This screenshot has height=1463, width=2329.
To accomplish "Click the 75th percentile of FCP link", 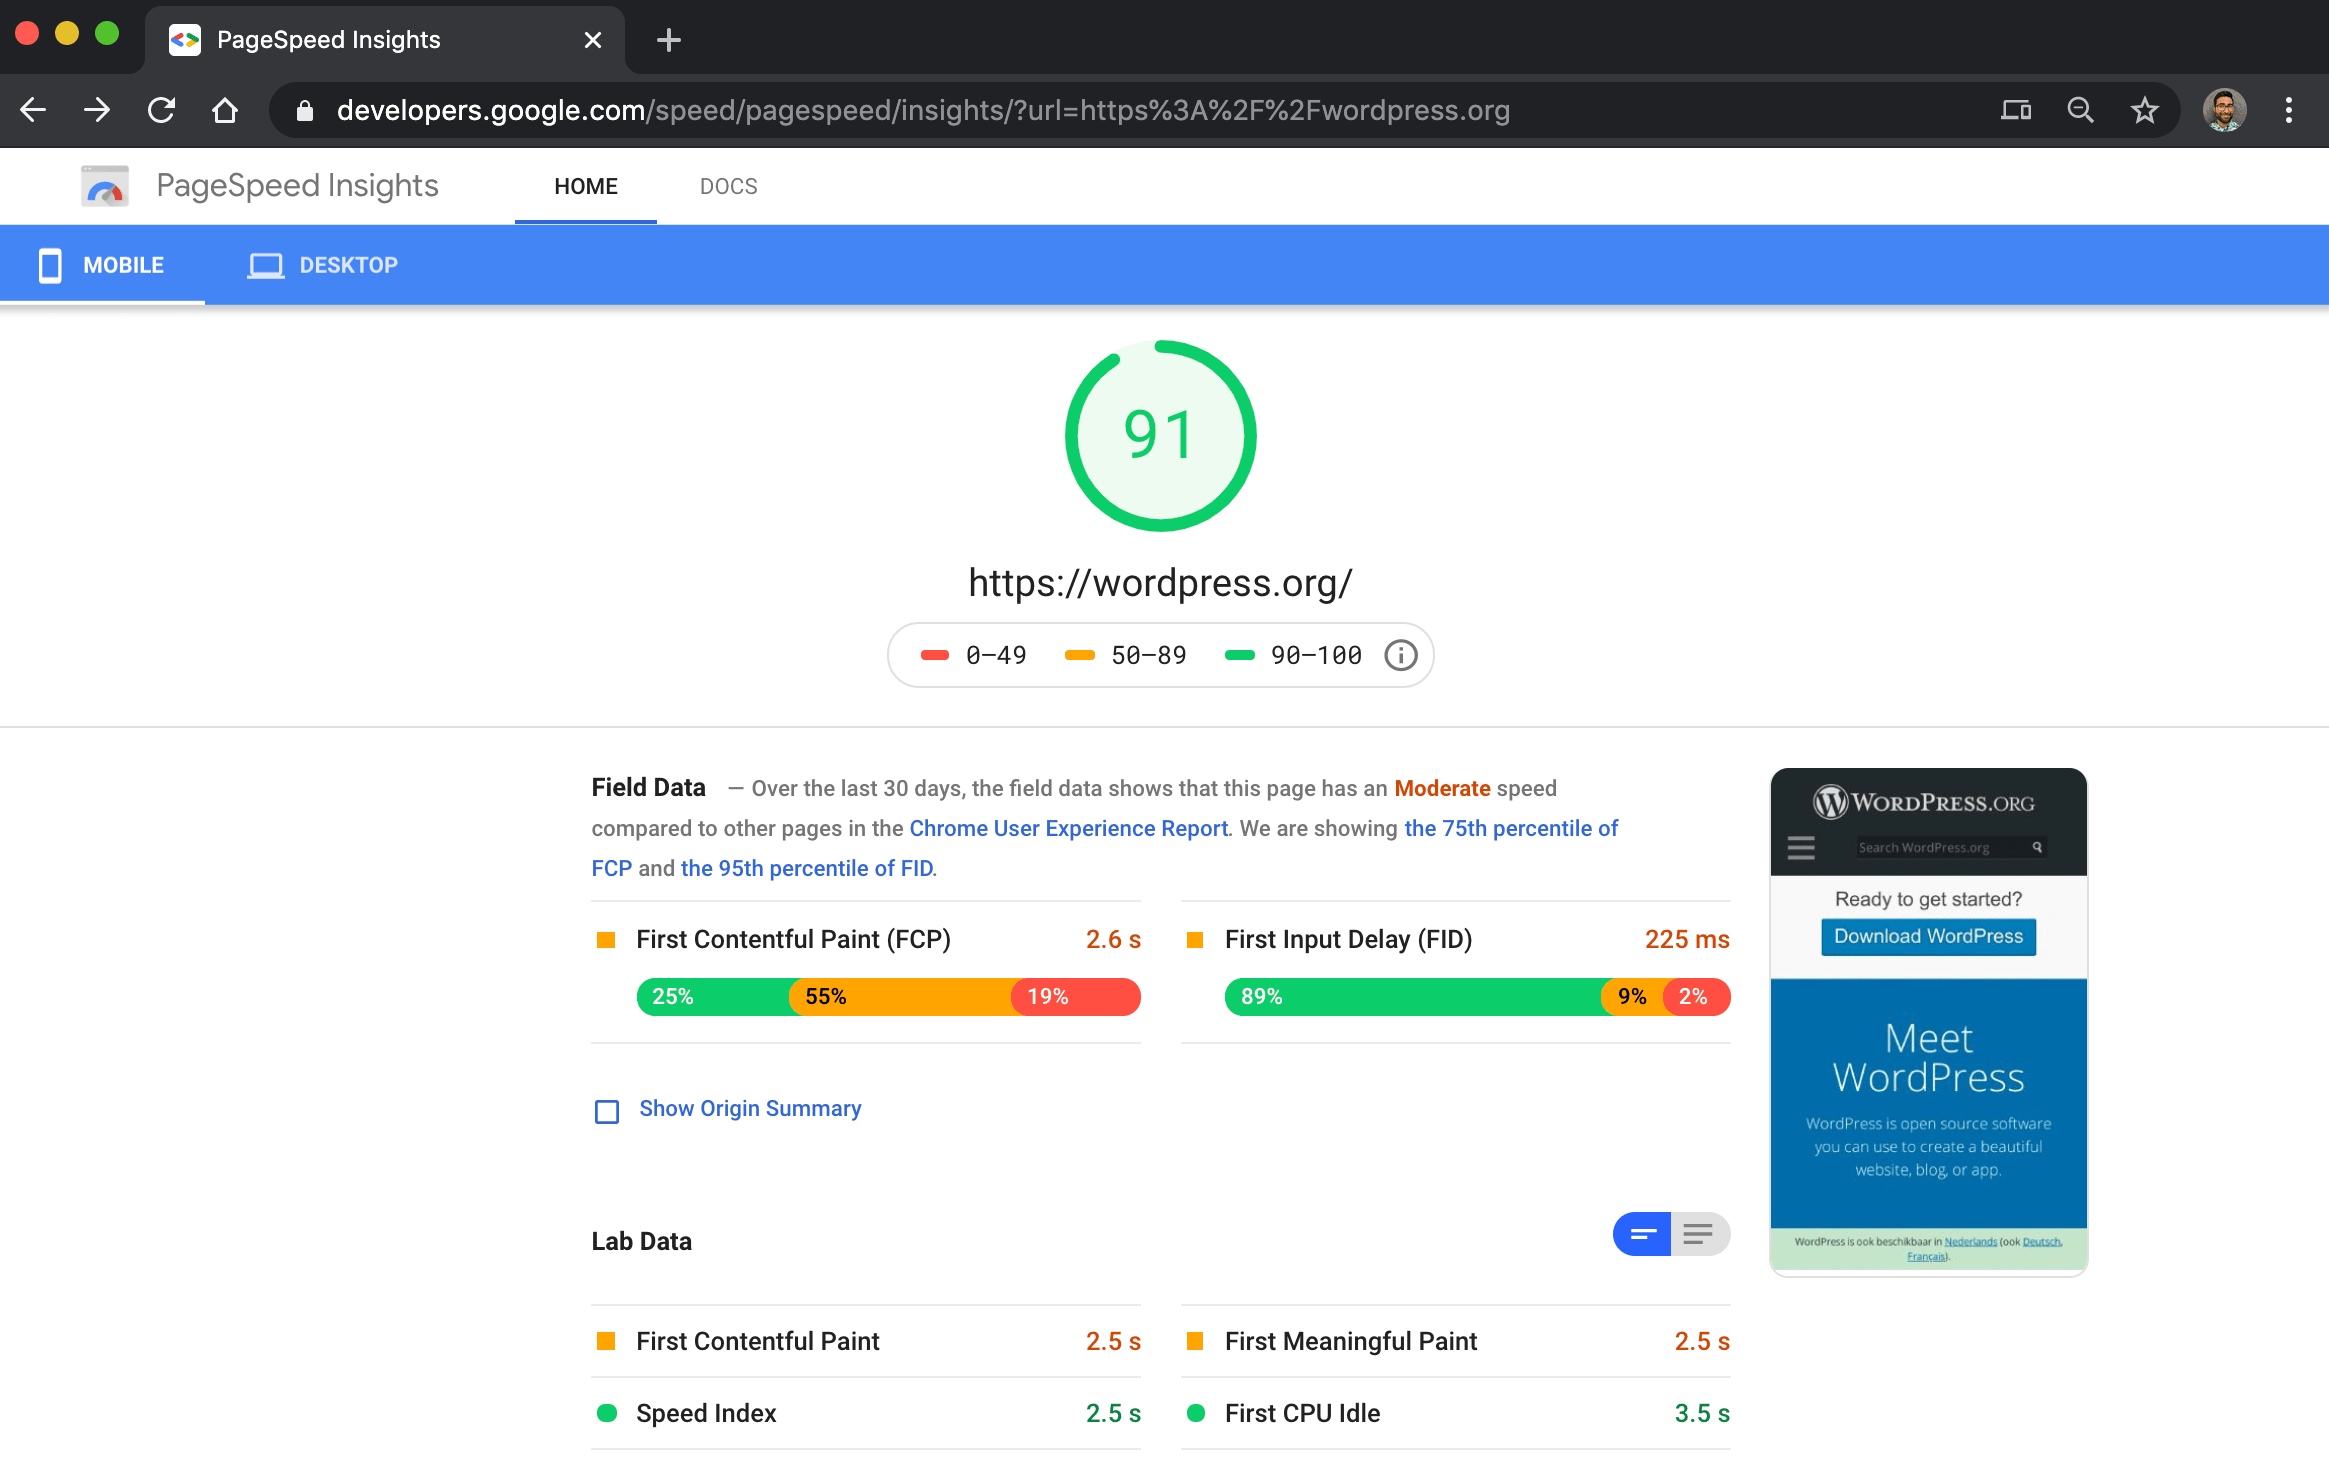I will (1510, 828).
